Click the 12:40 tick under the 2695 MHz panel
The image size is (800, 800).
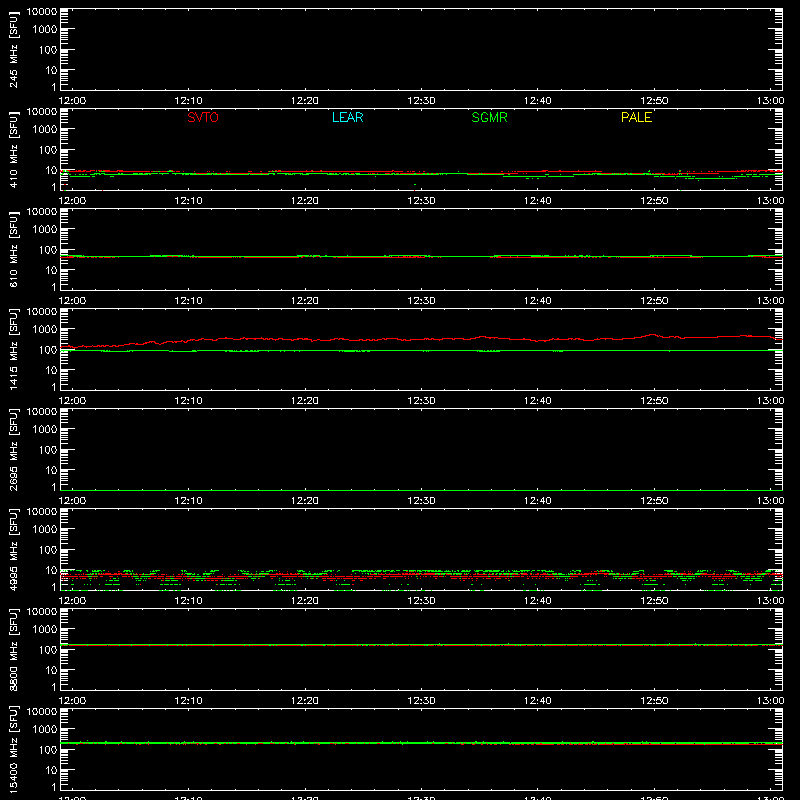[538, 501]
